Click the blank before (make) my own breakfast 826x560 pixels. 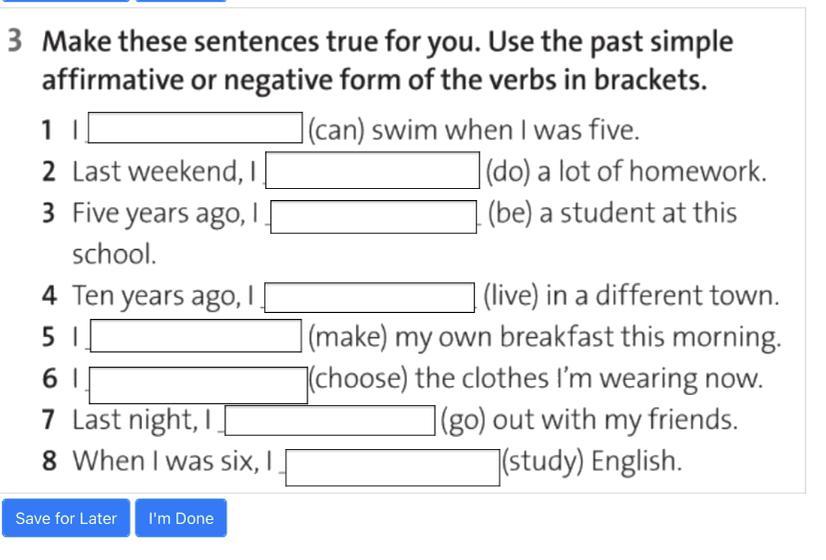196,337
